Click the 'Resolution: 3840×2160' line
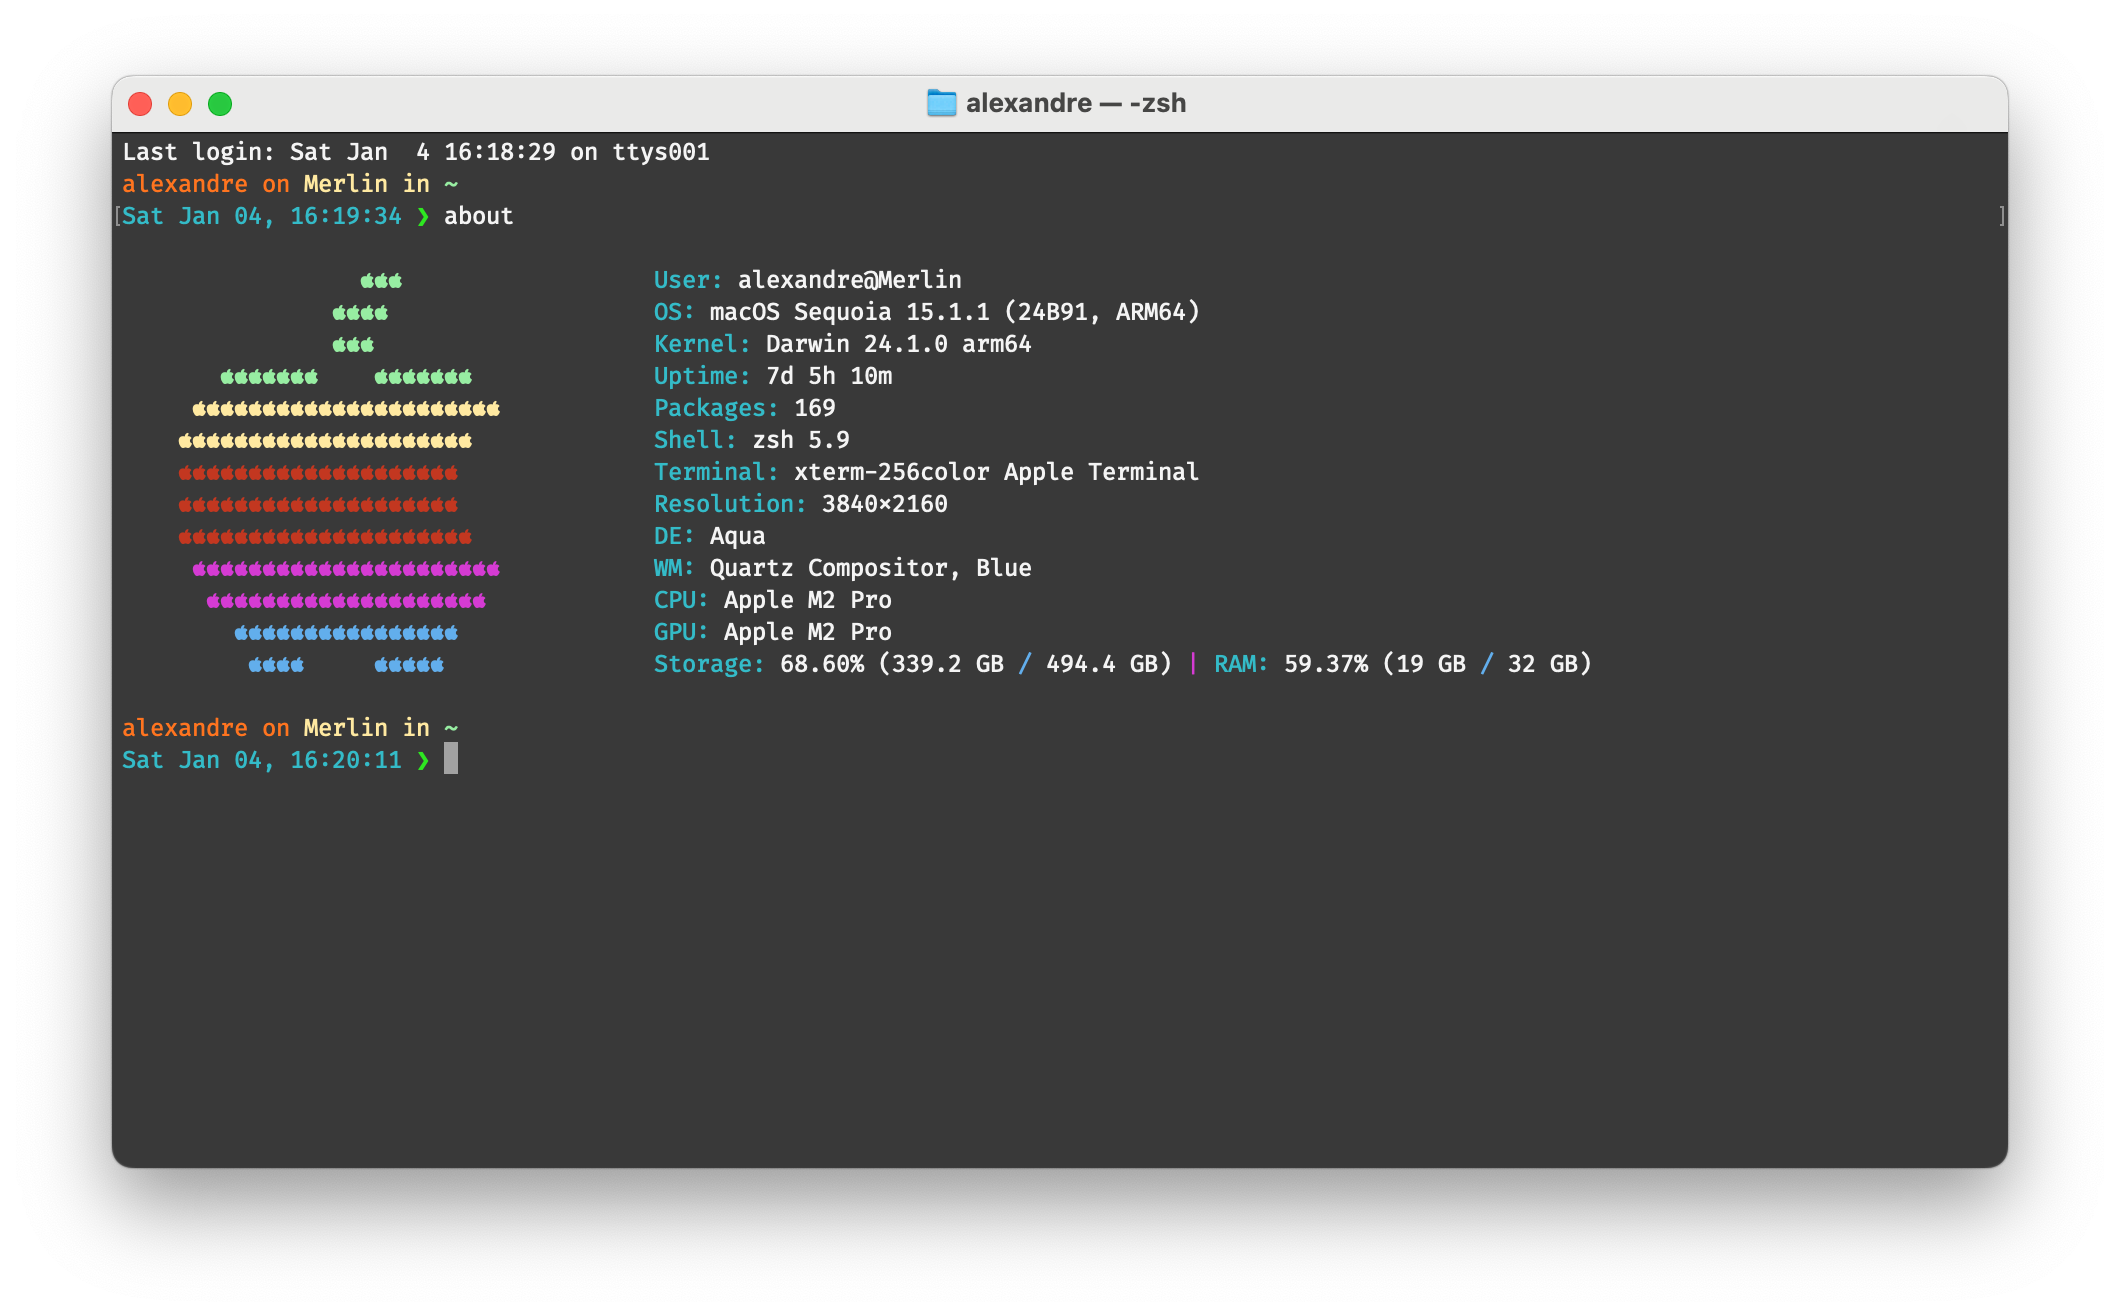This screenshot has height=1316, width=2120. (x=800, y=504)
